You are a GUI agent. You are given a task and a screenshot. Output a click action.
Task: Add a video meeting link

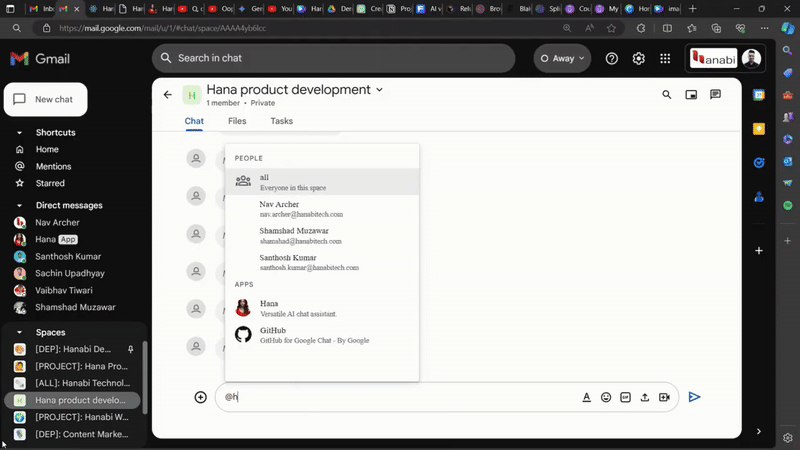(664, 397)
